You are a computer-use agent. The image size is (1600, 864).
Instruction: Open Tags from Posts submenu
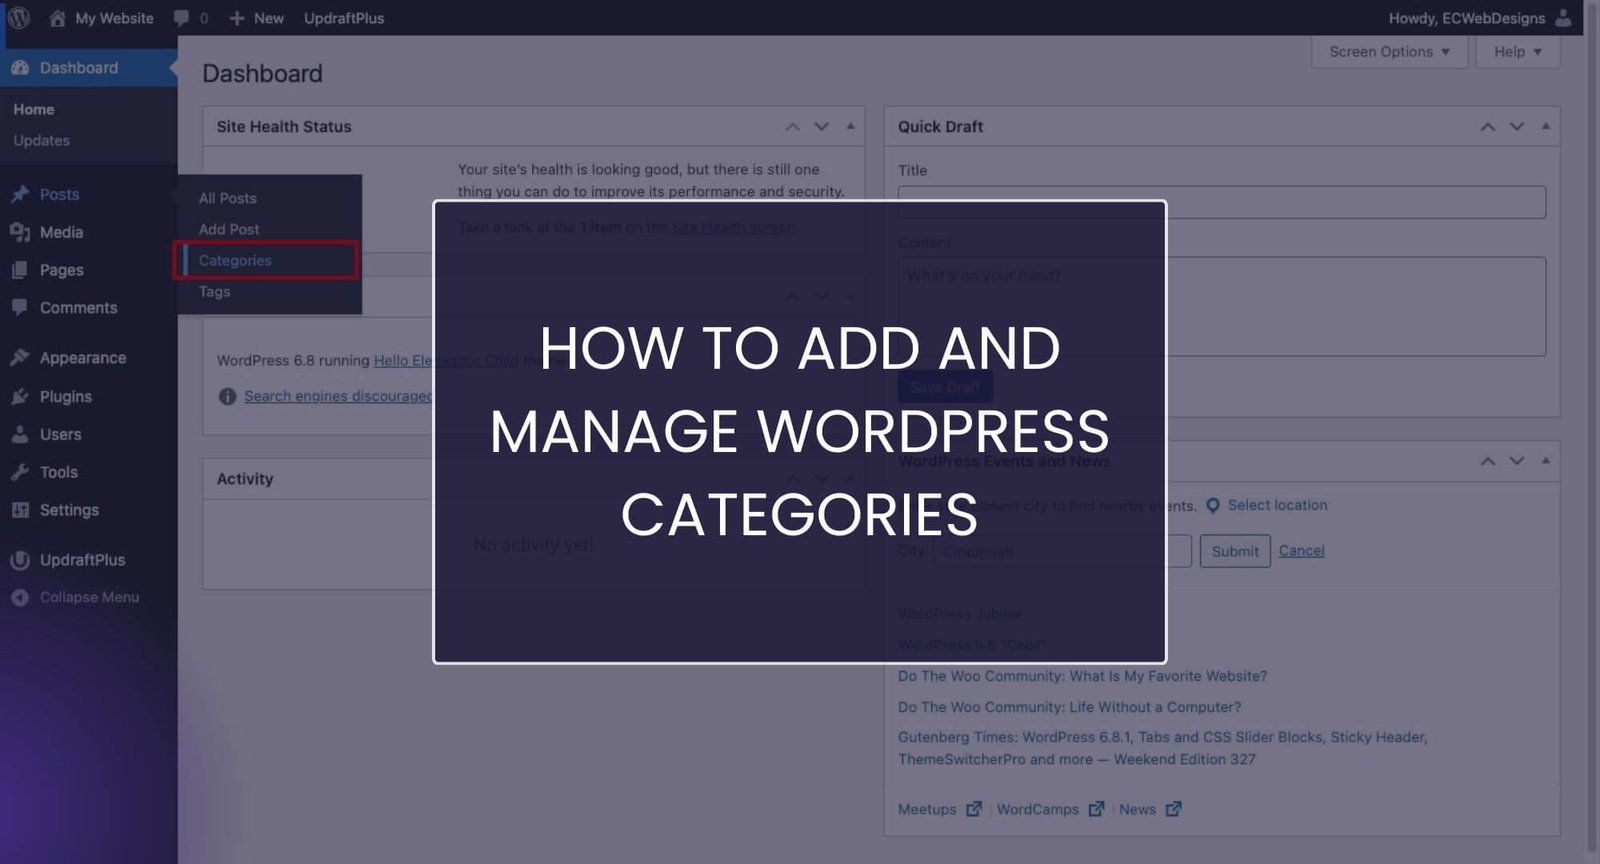[214, 291]
